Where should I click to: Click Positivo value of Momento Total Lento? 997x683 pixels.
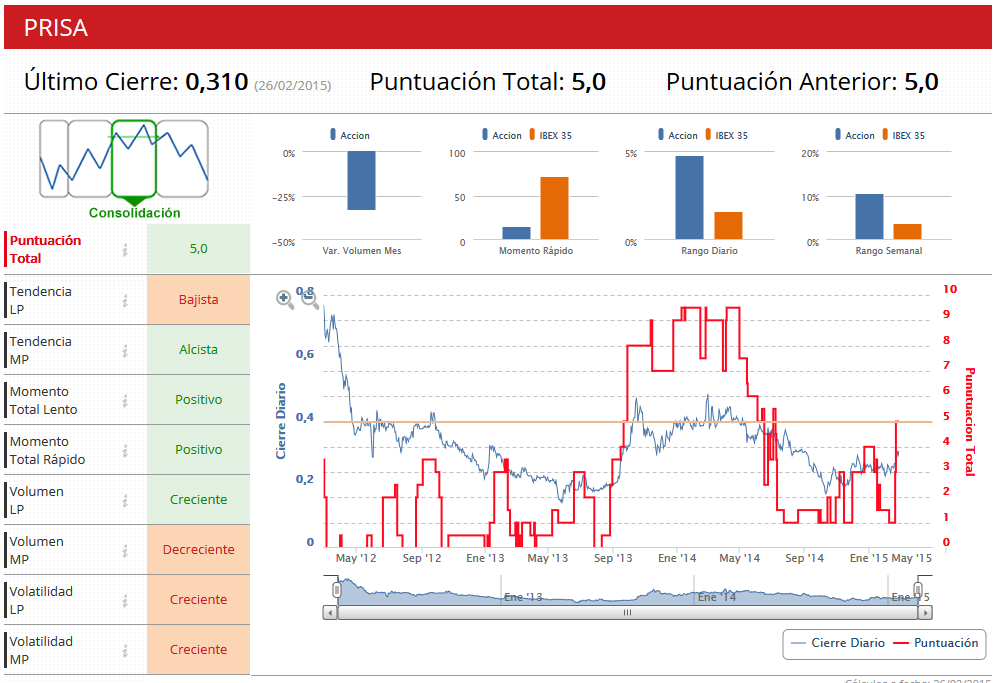[198, 399]
